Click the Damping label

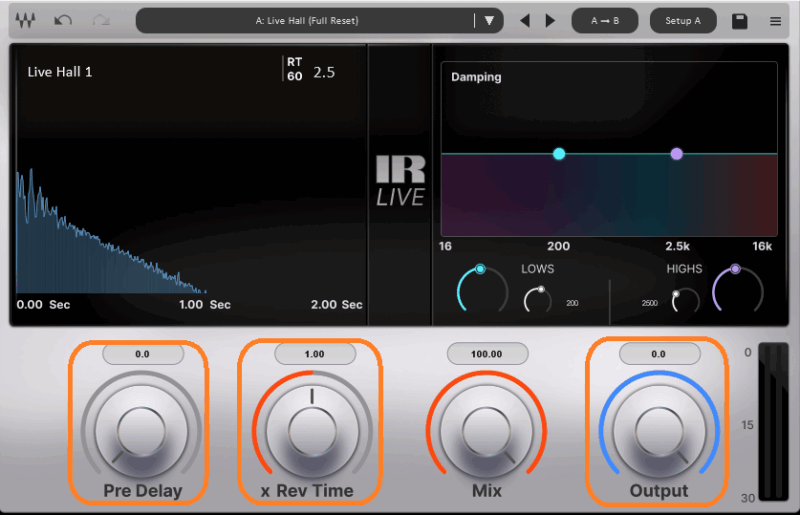point(476,77)
